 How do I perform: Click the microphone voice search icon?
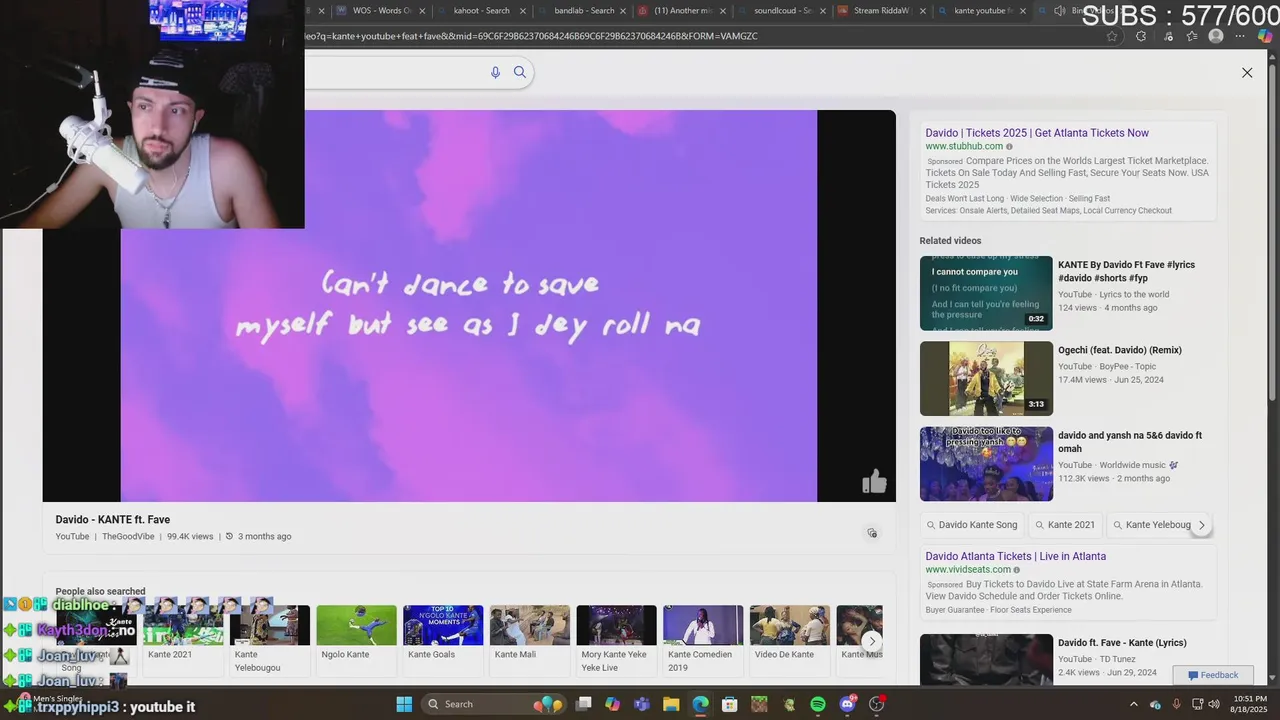tap(495, 72)
